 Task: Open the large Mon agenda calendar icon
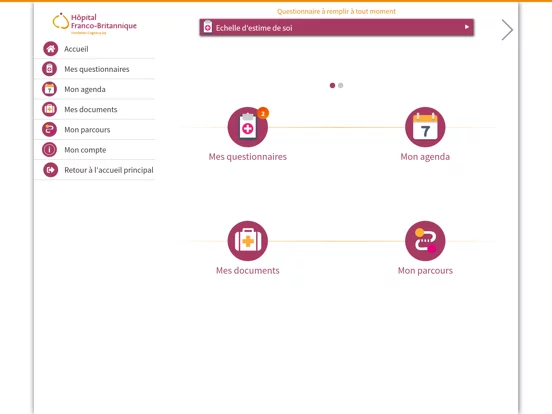pos(425,127)
